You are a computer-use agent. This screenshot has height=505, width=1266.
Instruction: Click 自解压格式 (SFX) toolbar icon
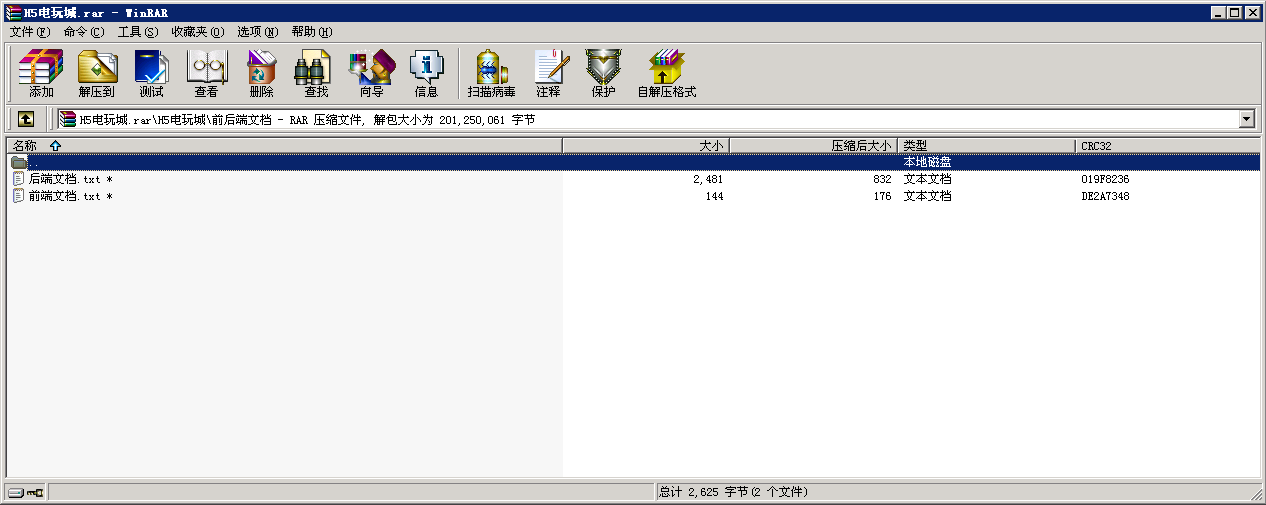click(x=666, y=73)
